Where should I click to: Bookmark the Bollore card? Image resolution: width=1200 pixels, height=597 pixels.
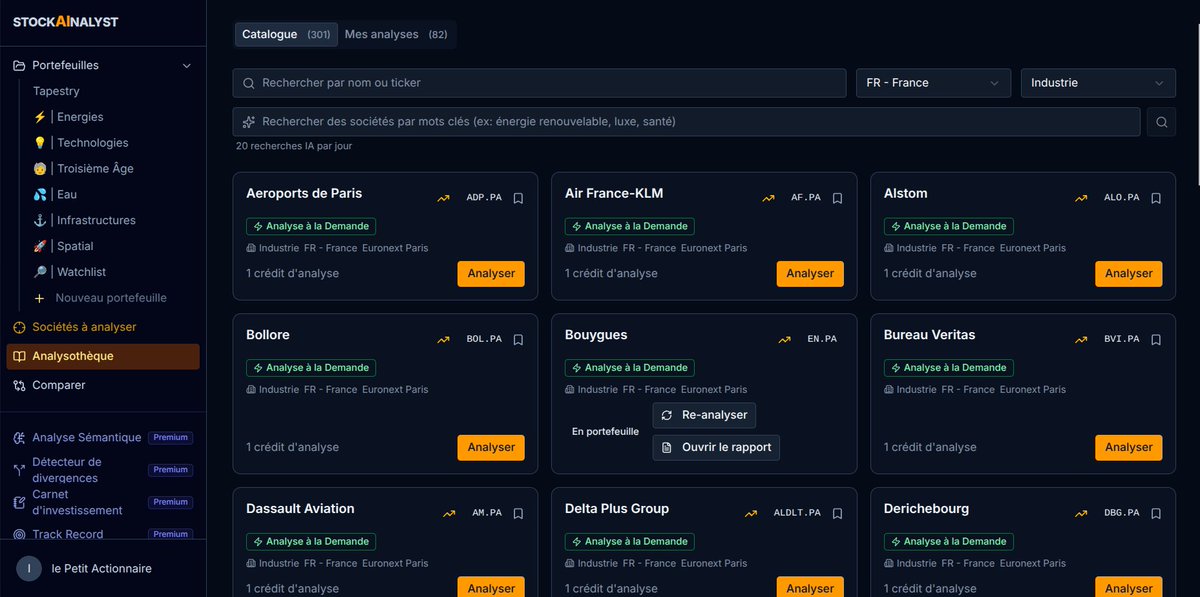pos(518,339)
